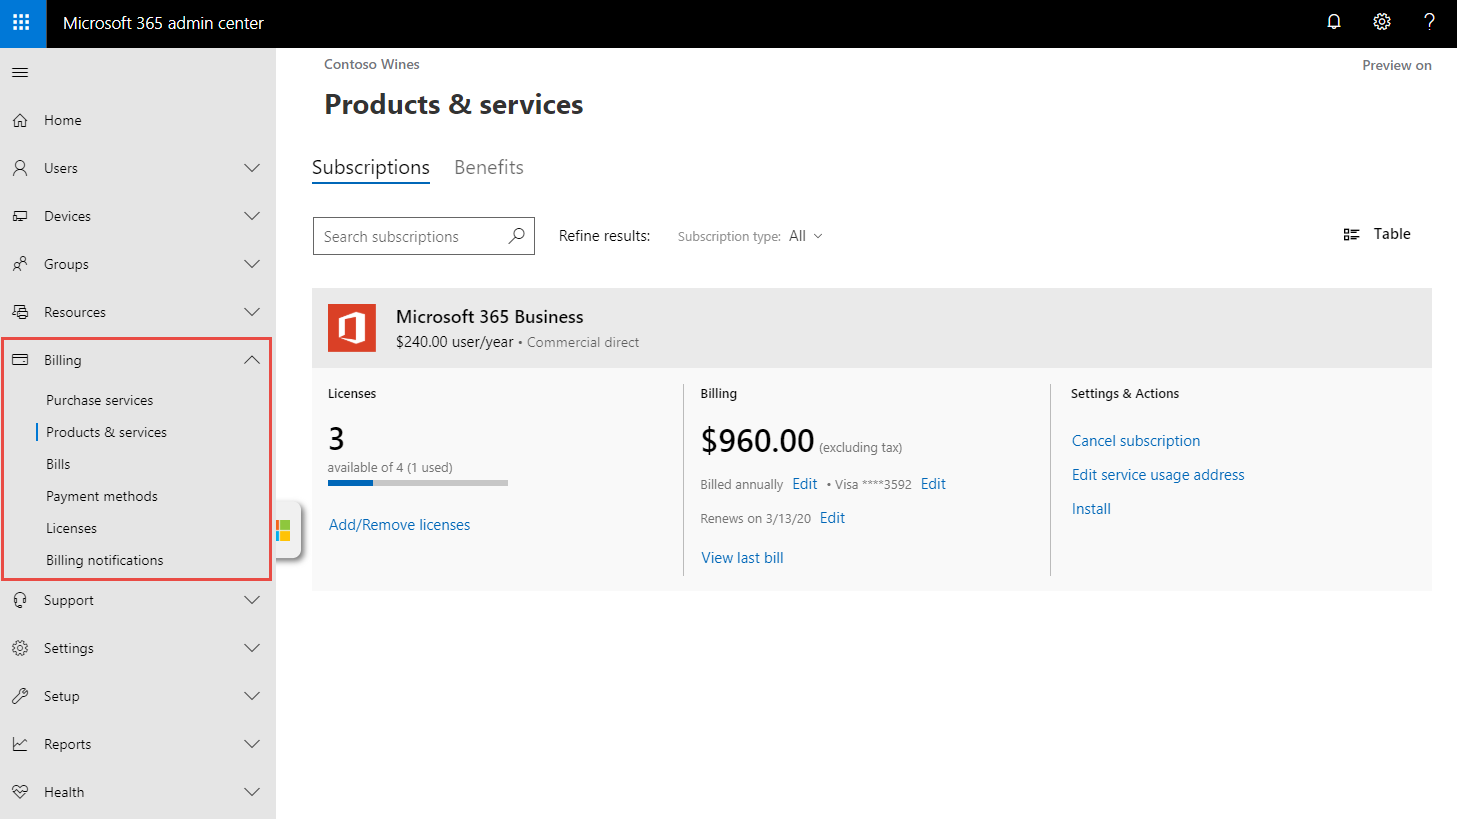The image size is (1457, 819).
Task: Switch to the Subscriptions tab
Action: [x=371, y=167]
